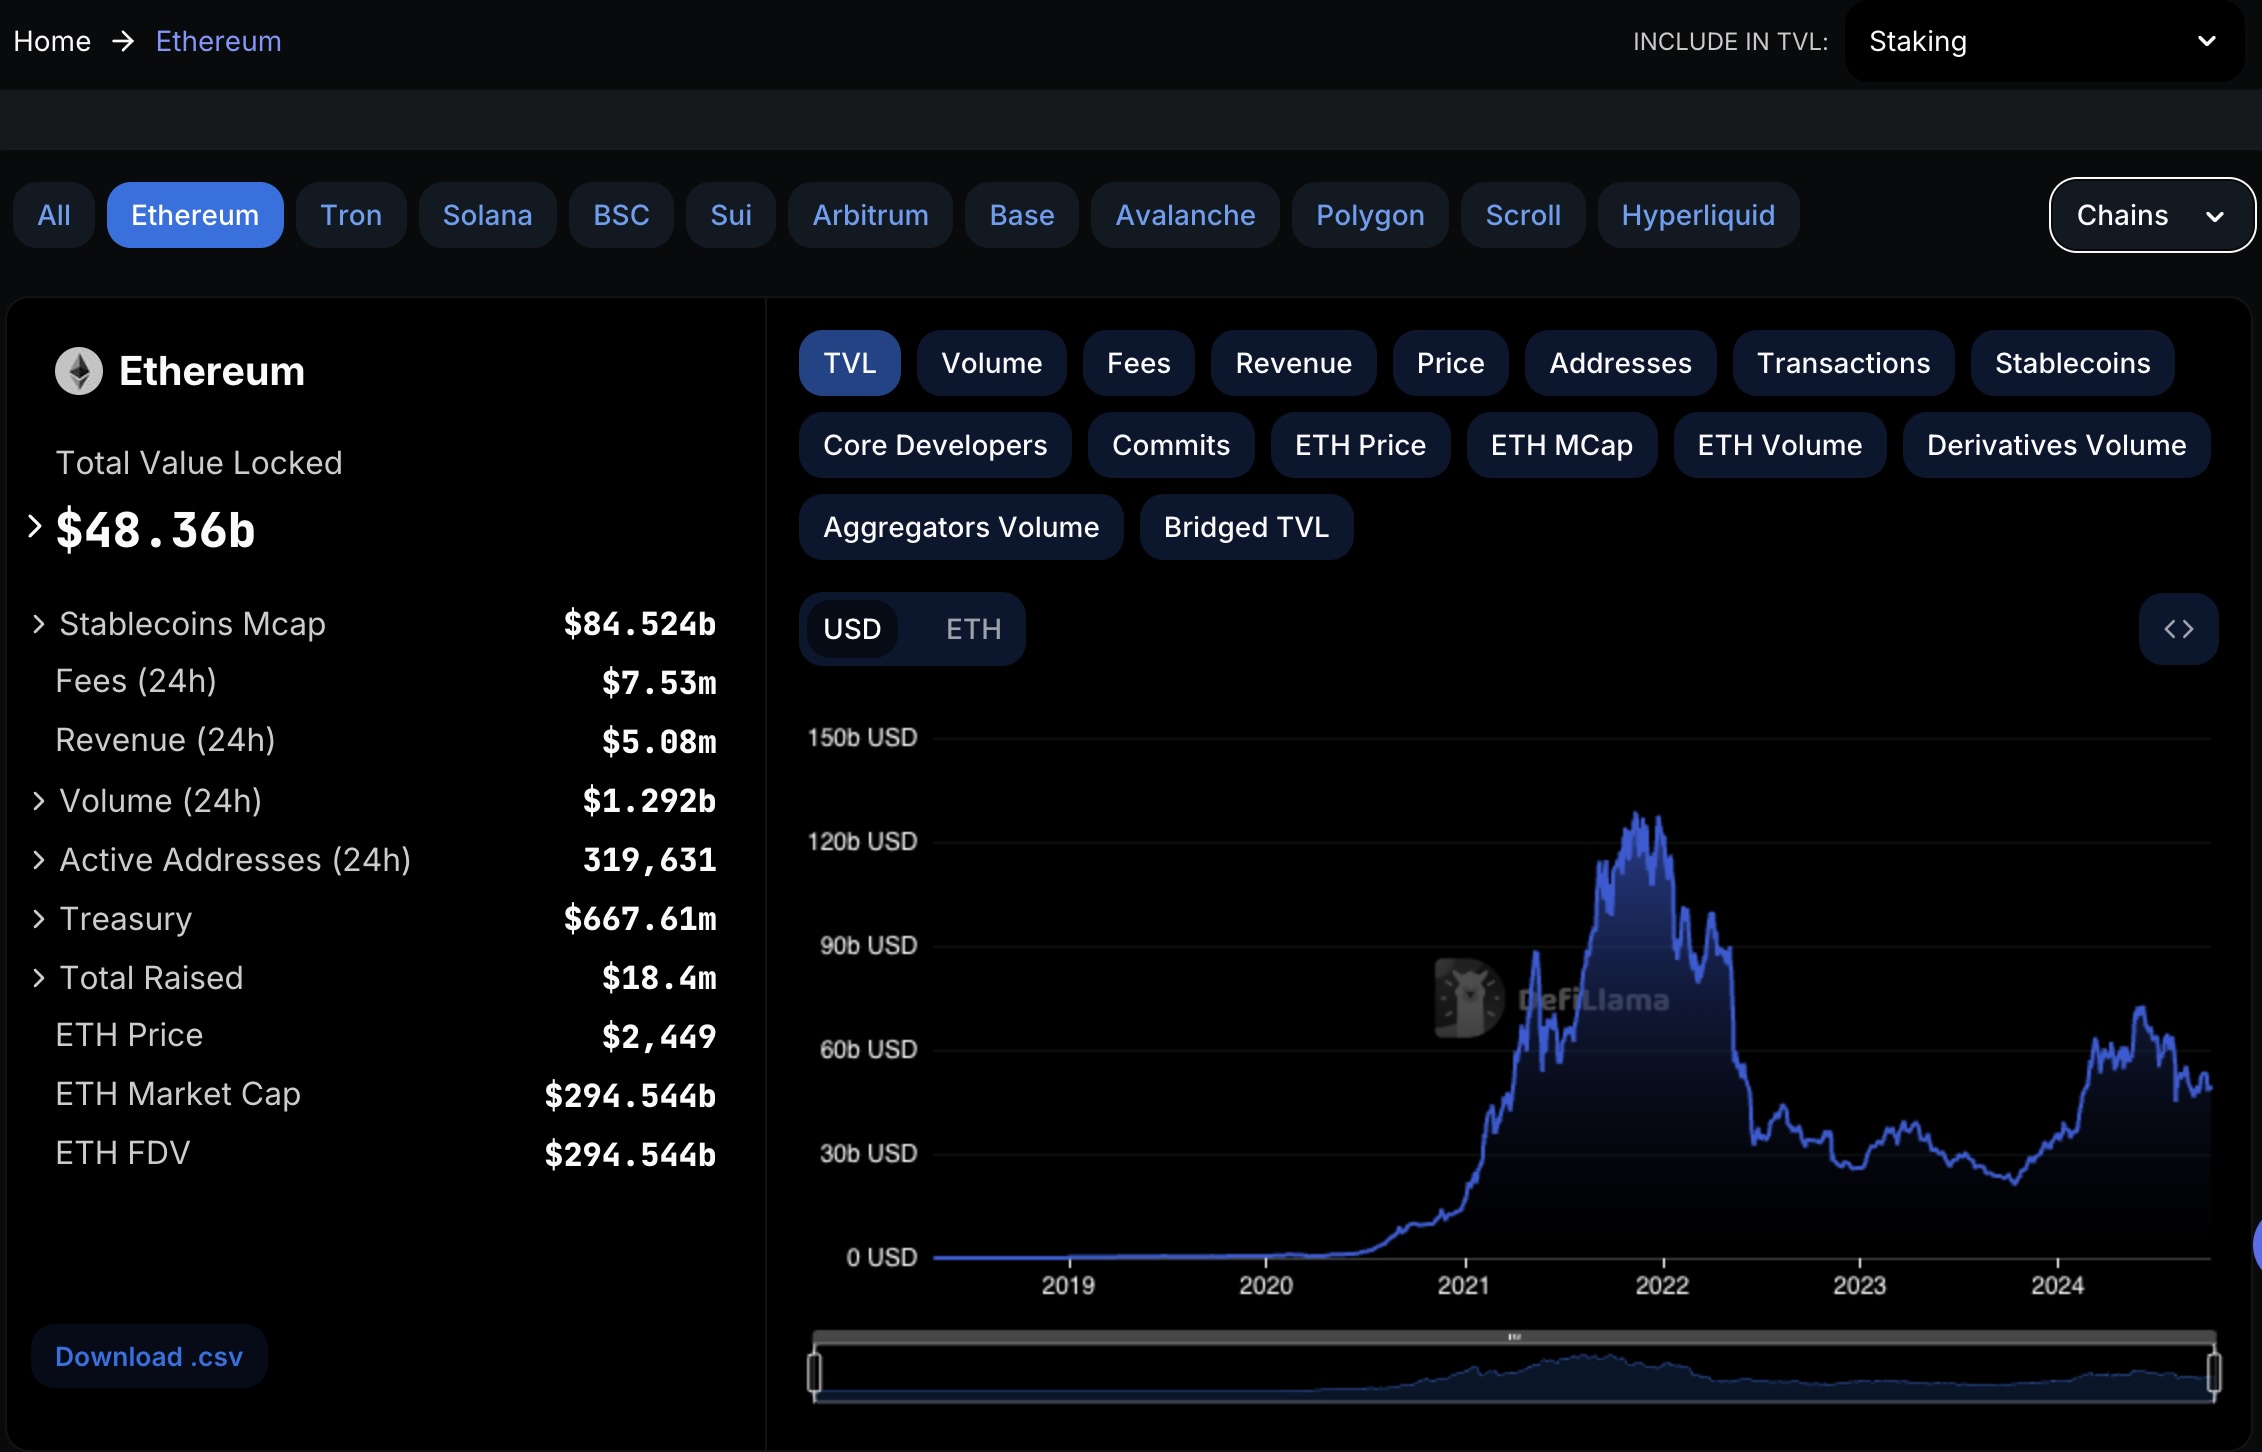Enable ETH Price chart metric

pos(1360,445)
